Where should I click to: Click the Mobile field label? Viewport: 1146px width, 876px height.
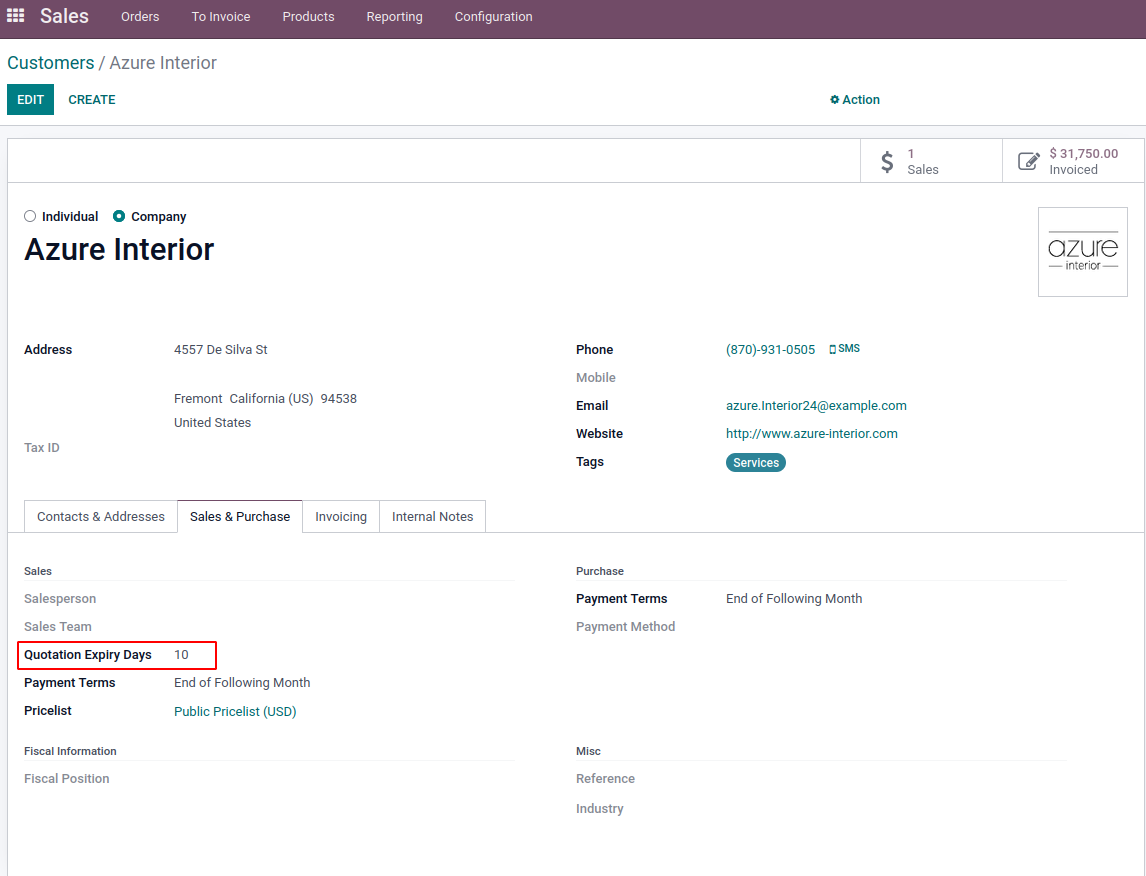coord(596,378)
